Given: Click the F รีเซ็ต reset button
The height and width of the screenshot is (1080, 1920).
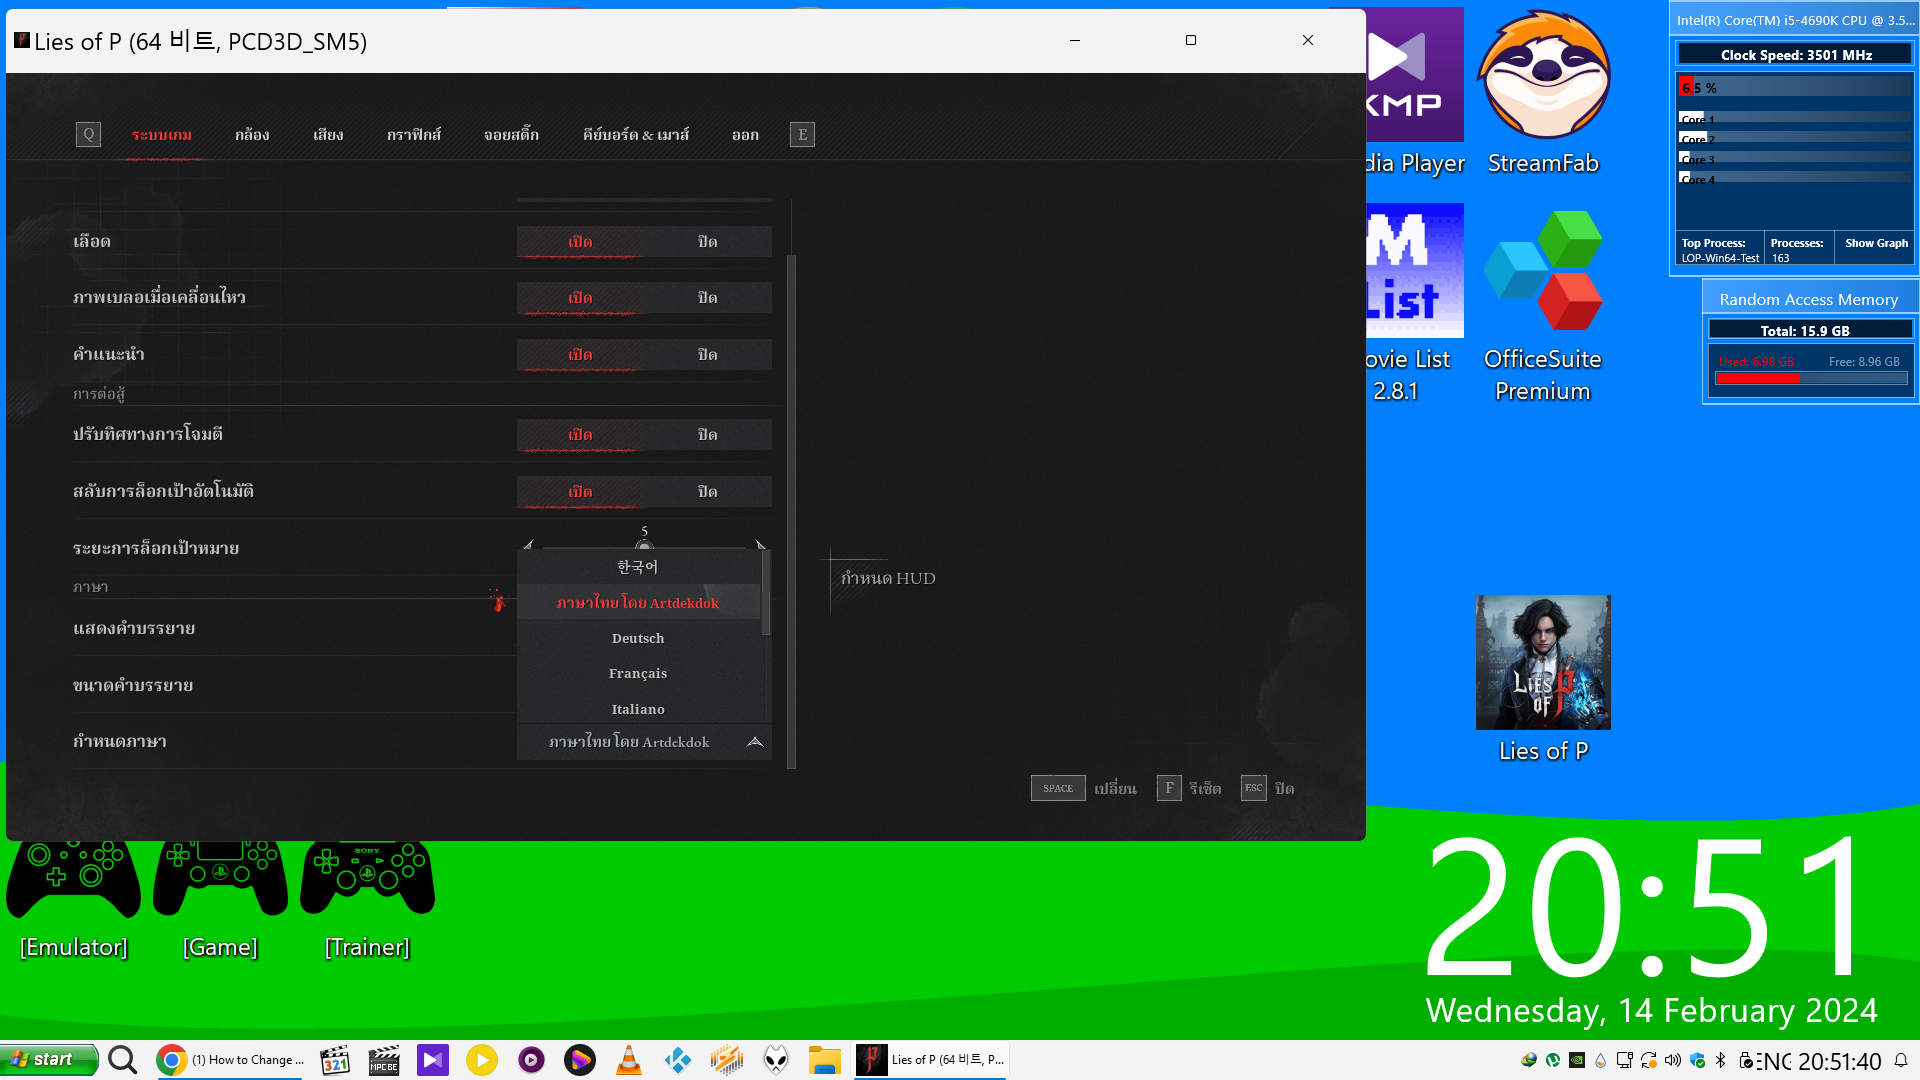Looking at the screenshot, I should tap(1189, 788).
